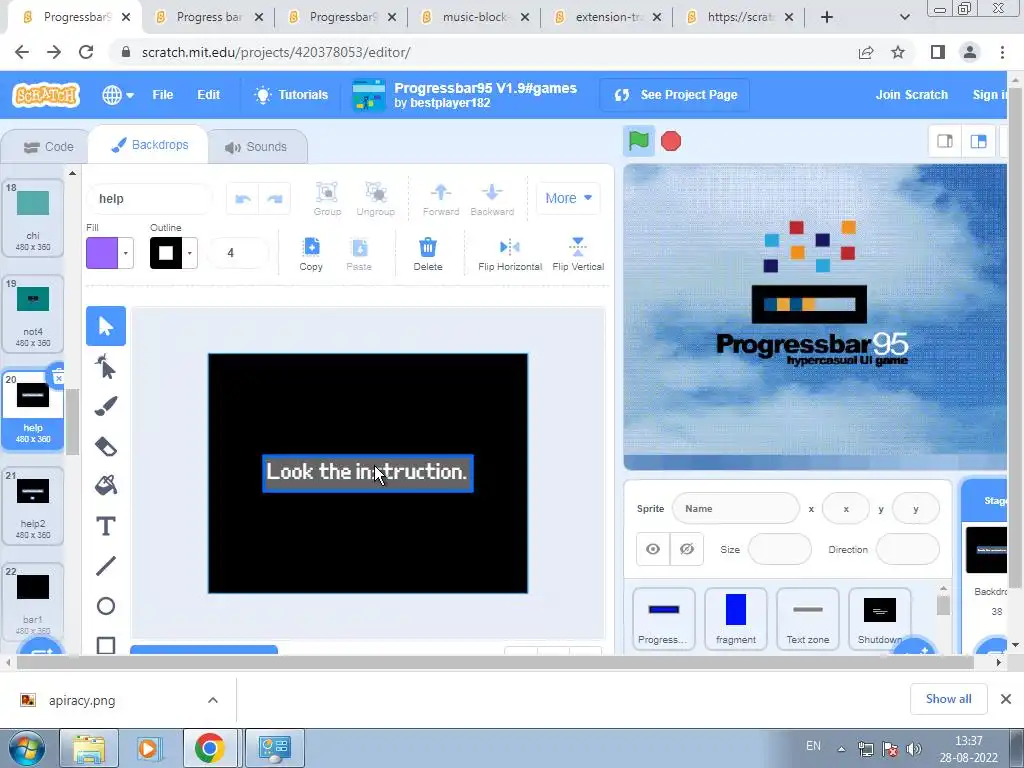Move object Forward
Image resolution: width=1024 pixels, height=768 pixels.
[441, 199]
